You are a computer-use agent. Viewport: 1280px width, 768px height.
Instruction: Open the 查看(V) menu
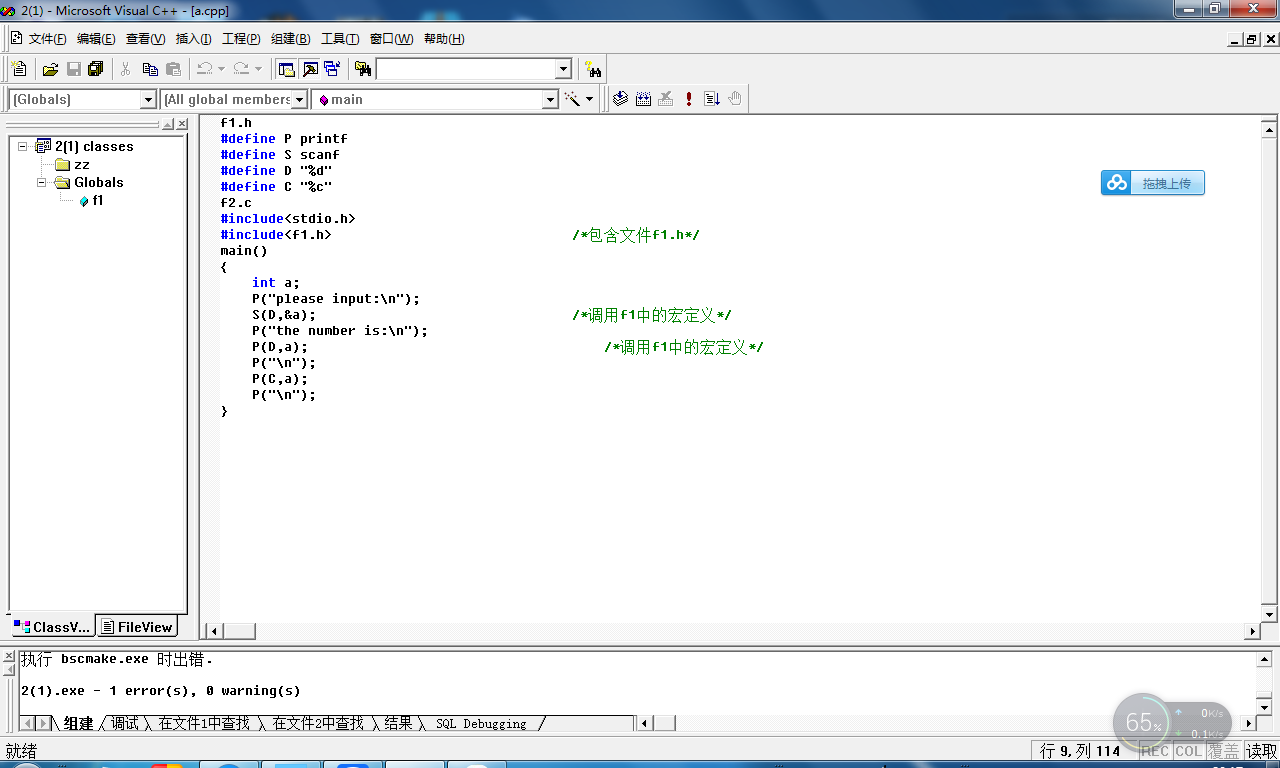[145, 39]
